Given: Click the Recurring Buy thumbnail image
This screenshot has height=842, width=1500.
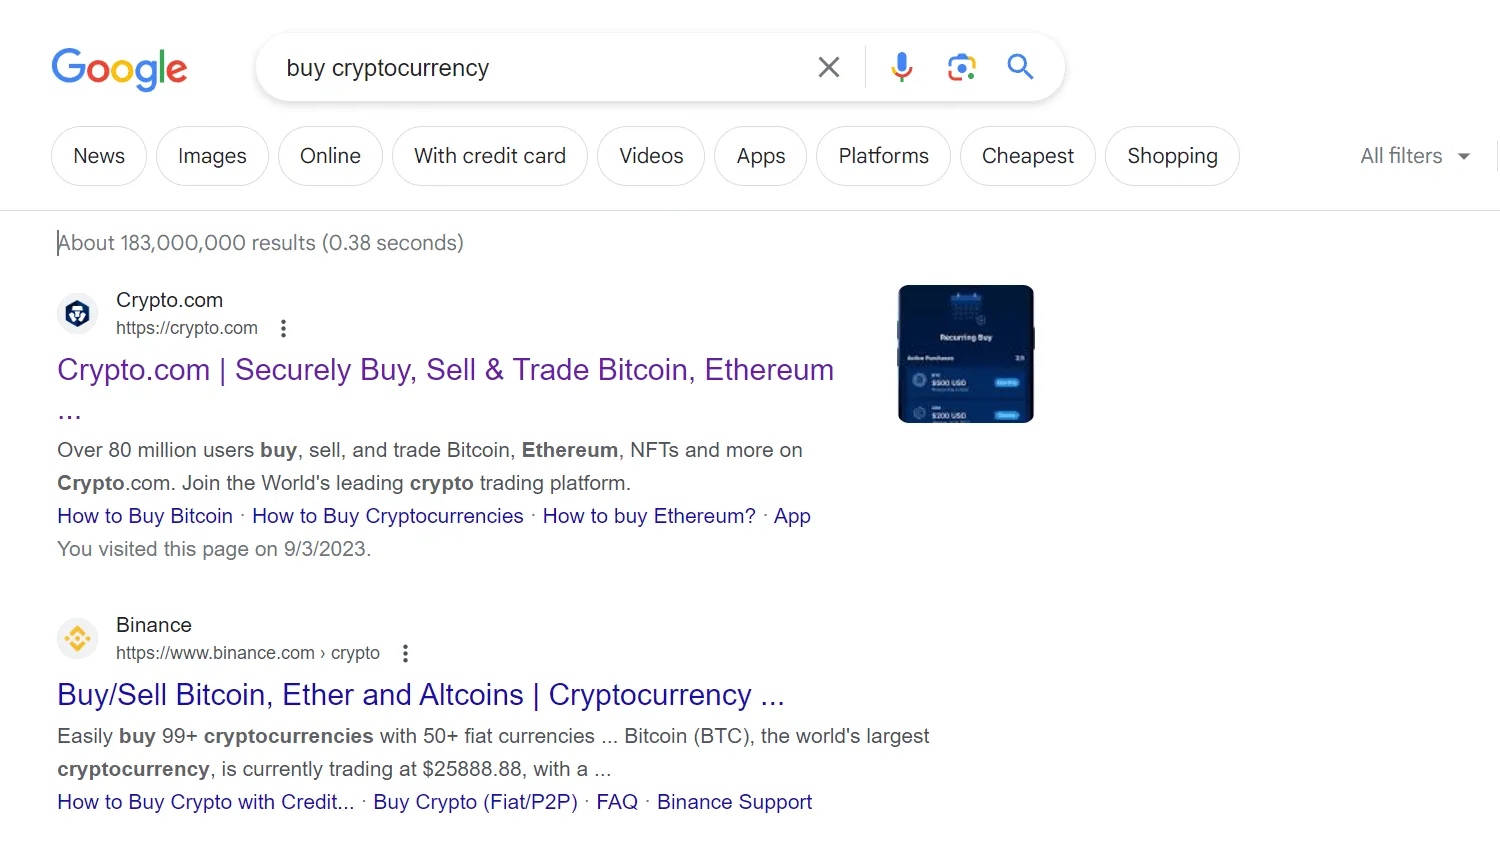Looking at the screenshot, I should 965,353.
